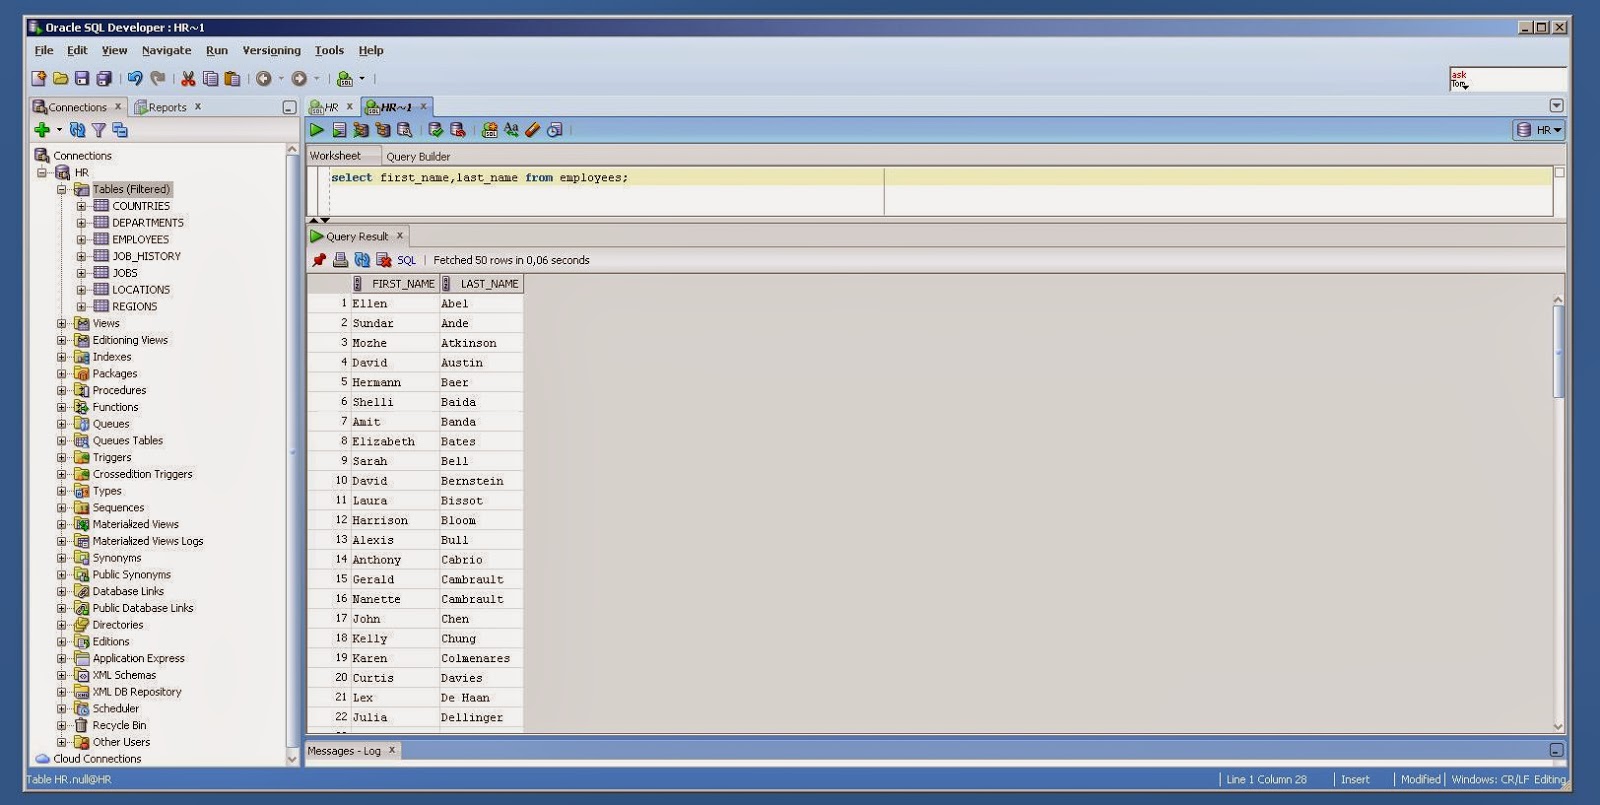Image resolution: width=1600 pixels, height=805 pixels.
Task: Open the Tools menu
Action: tap(329, 50)
